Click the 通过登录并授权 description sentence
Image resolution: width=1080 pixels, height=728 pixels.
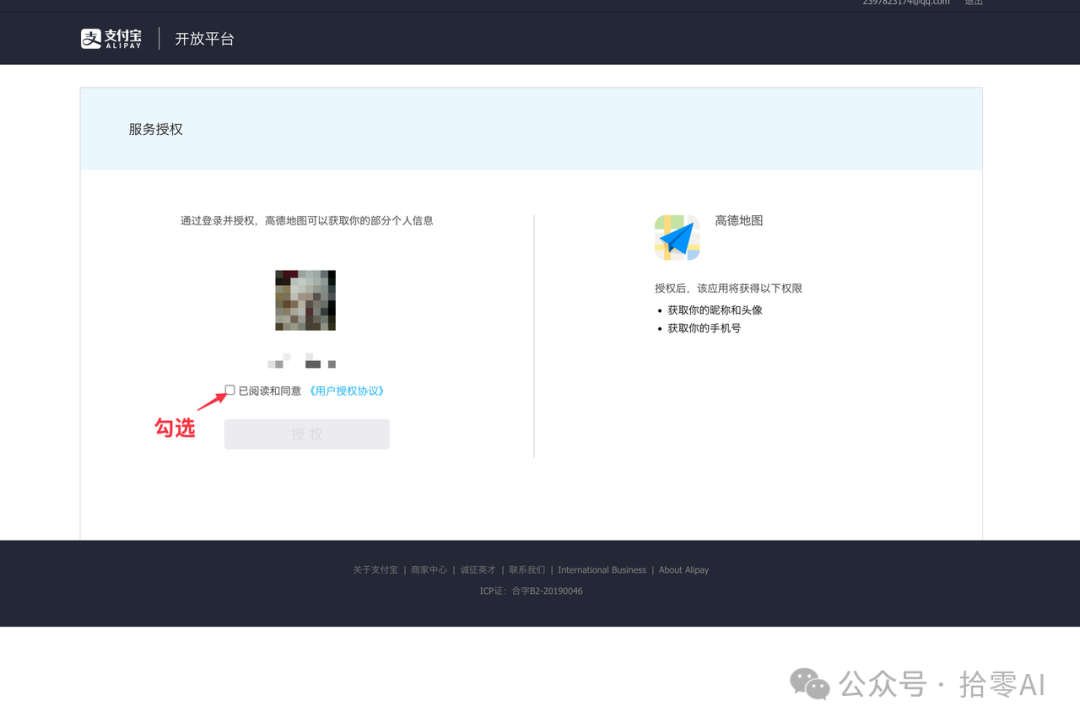307,220
